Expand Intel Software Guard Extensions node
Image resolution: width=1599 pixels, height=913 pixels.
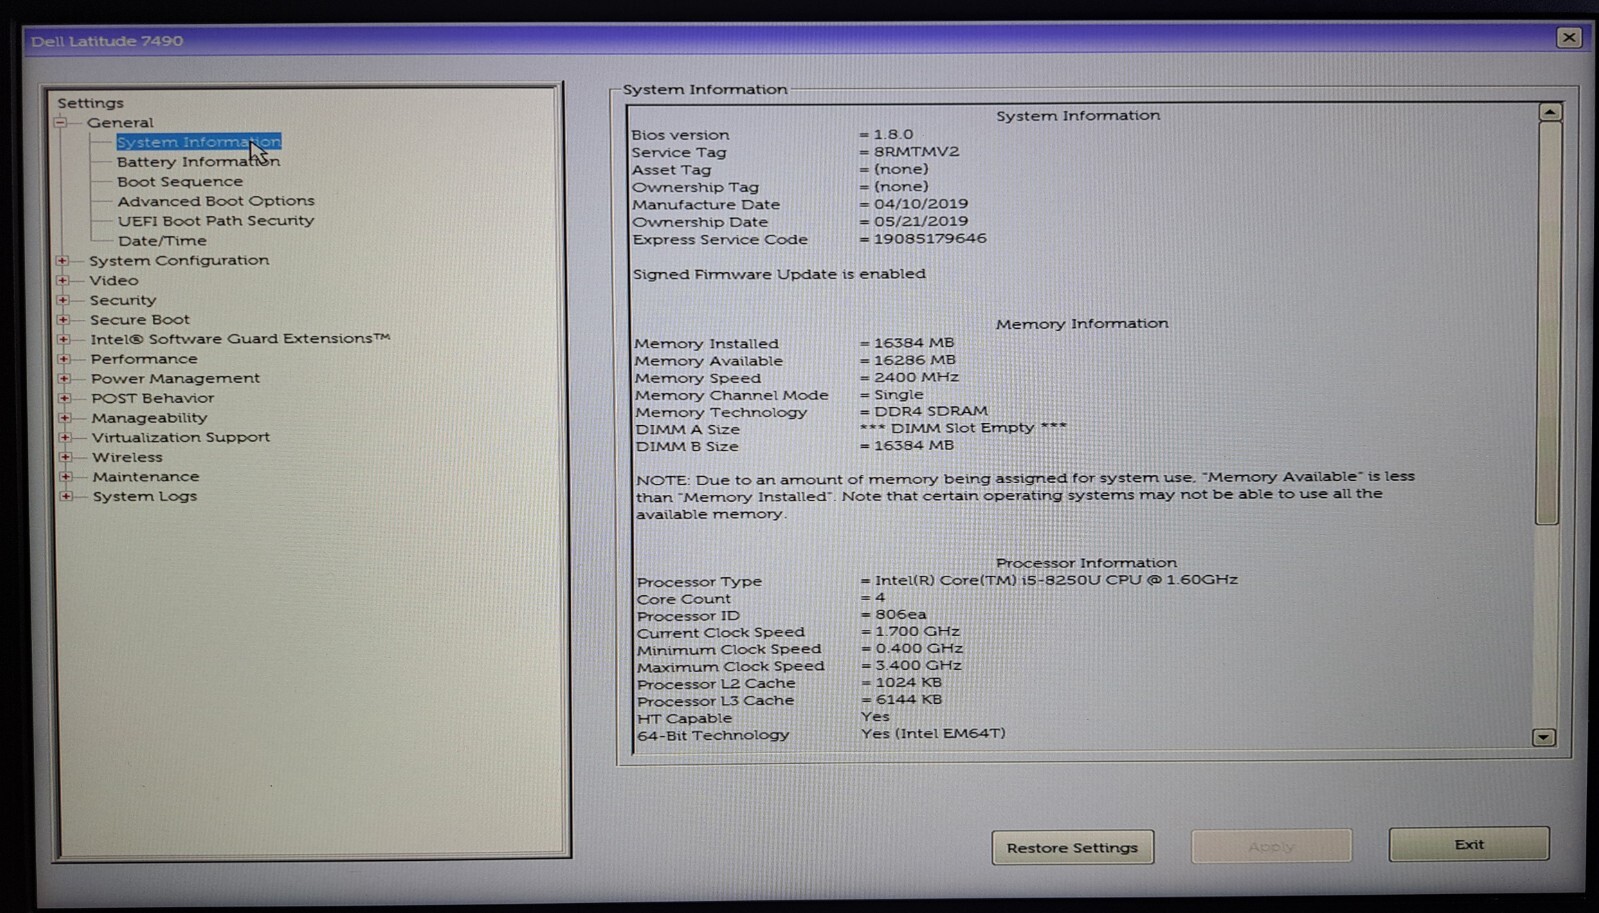64,340
